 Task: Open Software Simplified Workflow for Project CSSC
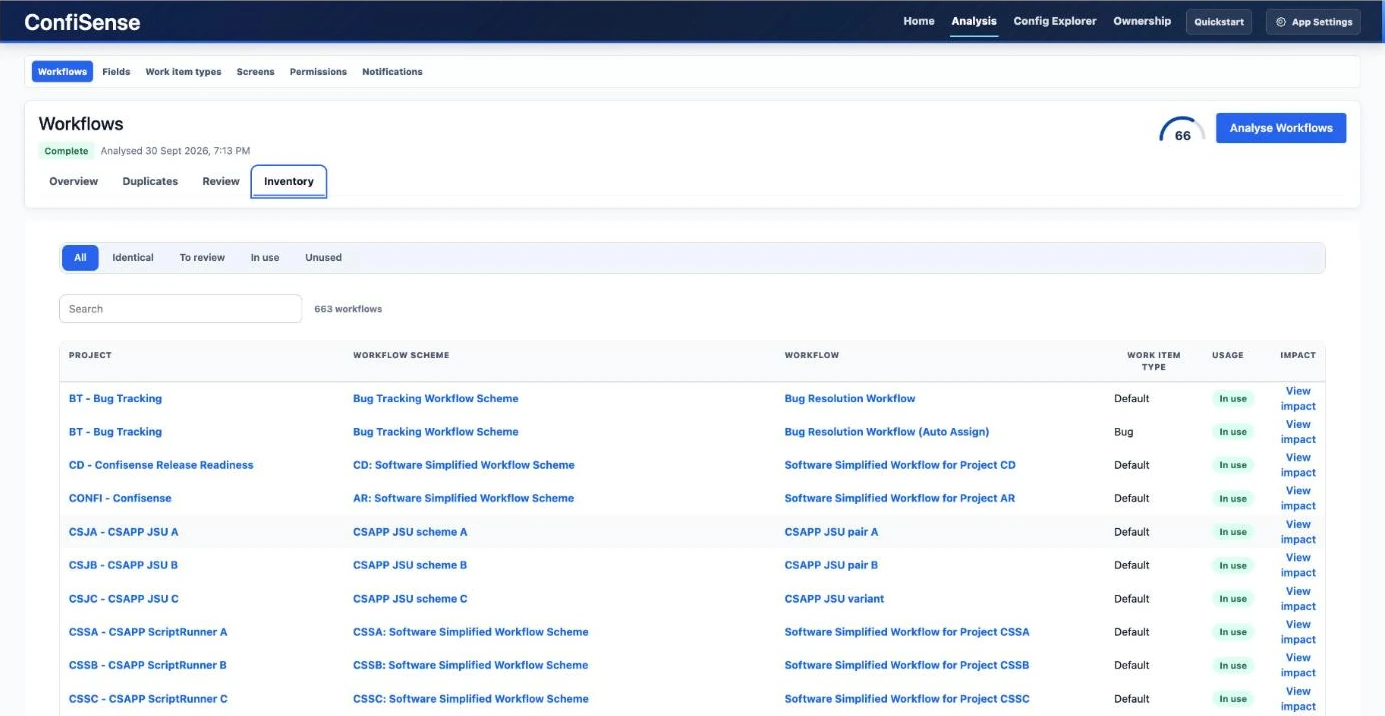(907, 699)
